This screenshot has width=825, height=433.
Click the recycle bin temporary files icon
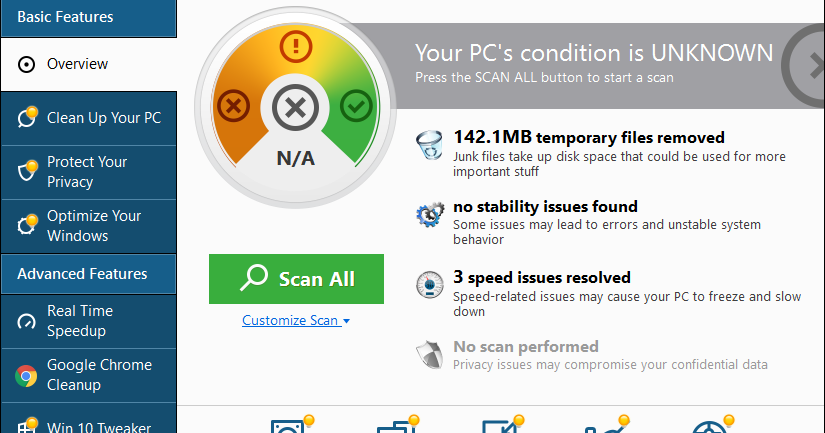pyautogui.click(x=430, y=144)
